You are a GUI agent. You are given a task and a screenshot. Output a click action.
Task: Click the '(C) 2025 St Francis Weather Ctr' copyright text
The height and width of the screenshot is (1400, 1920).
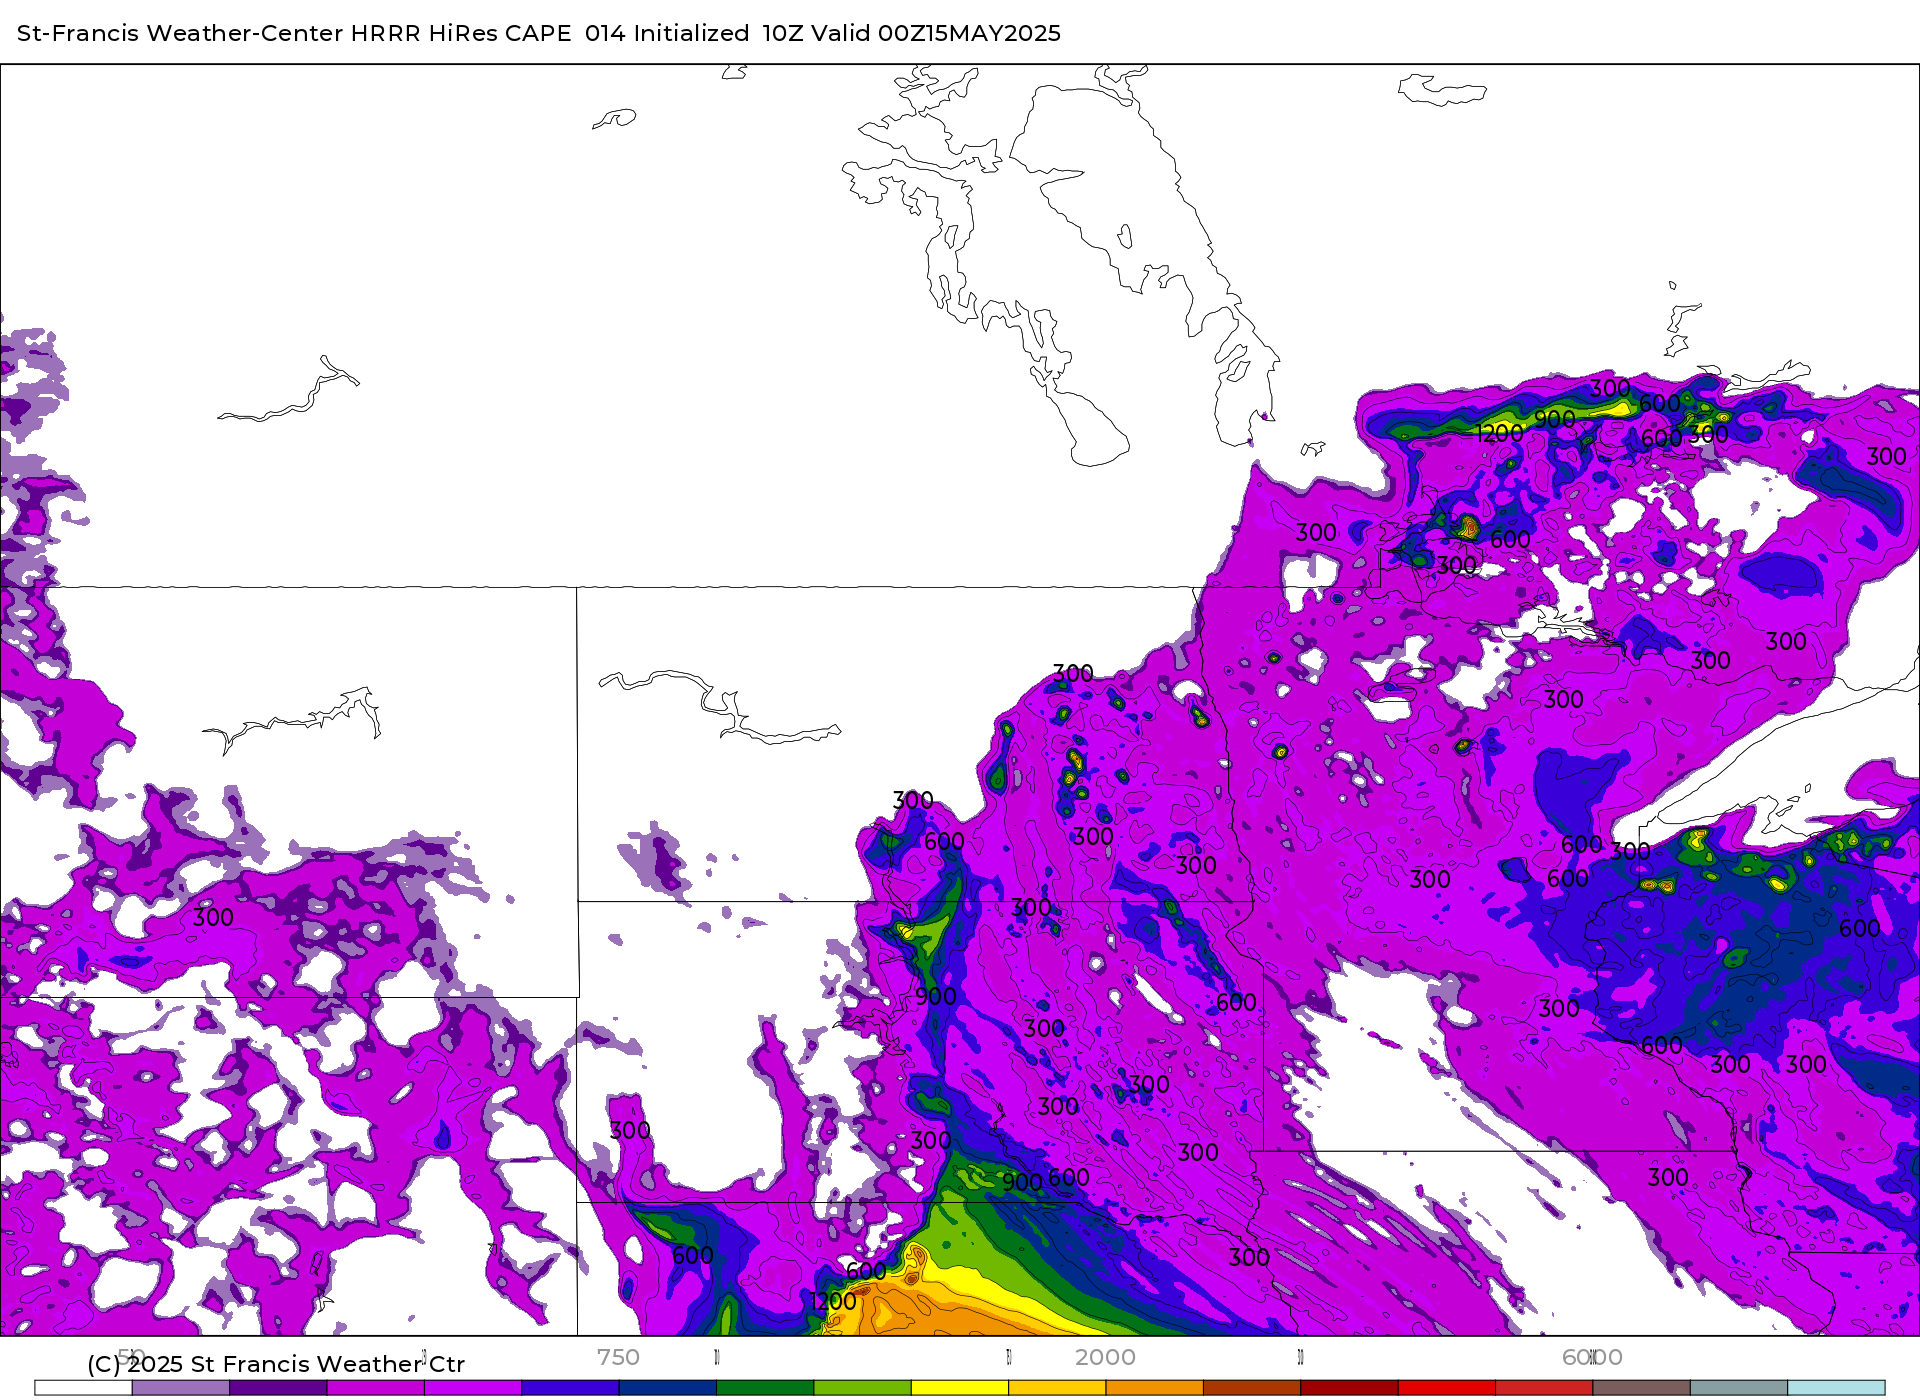276,1364
